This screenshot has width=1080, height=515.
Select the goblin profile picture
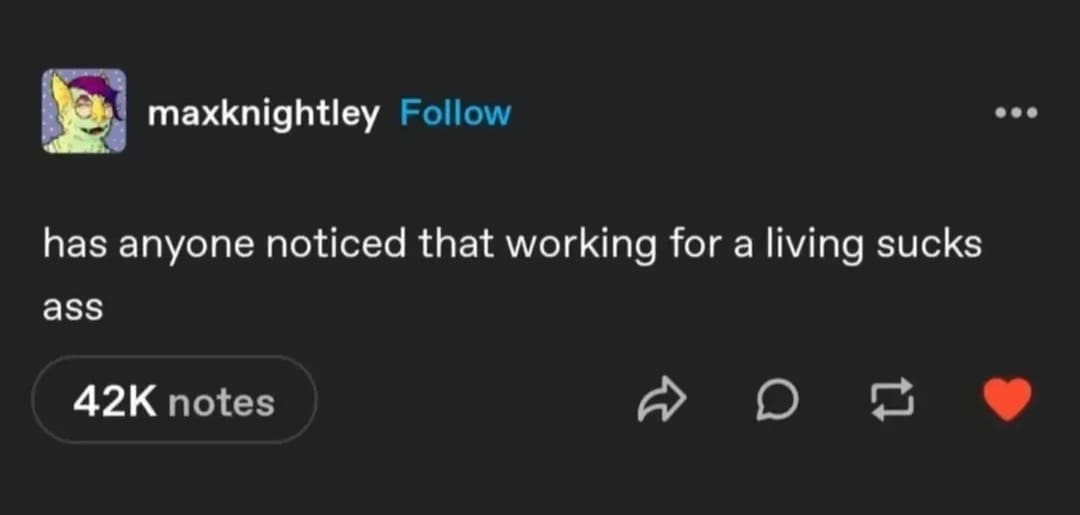pos(84,111)
